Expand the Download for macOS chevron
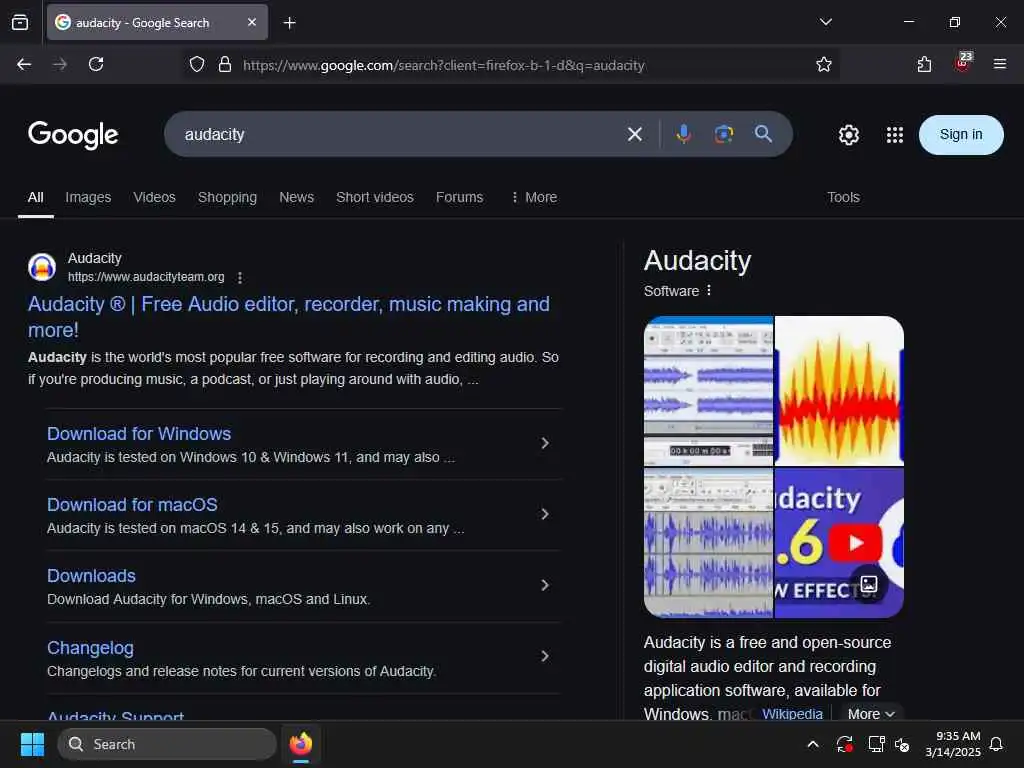1024x768 pixels. tap(545, 515)
